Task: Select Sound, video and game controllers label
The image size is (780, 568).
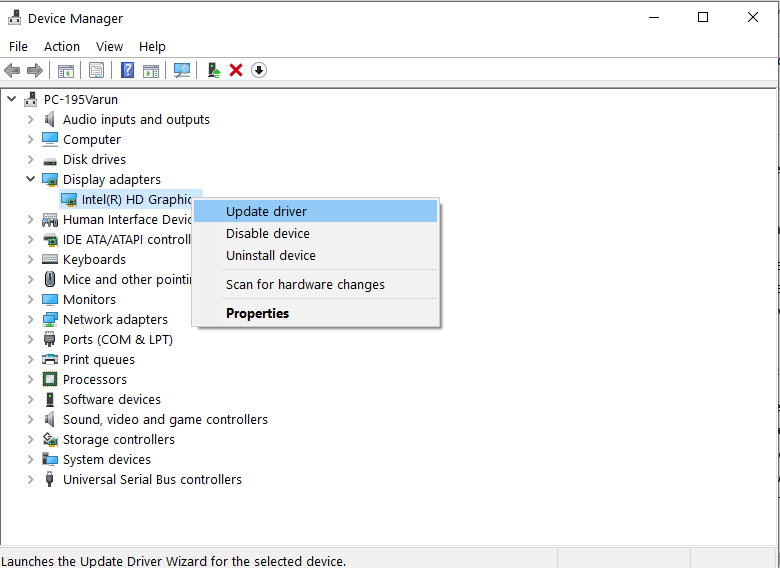Action: pyautogui.click(x=165, y=420)
